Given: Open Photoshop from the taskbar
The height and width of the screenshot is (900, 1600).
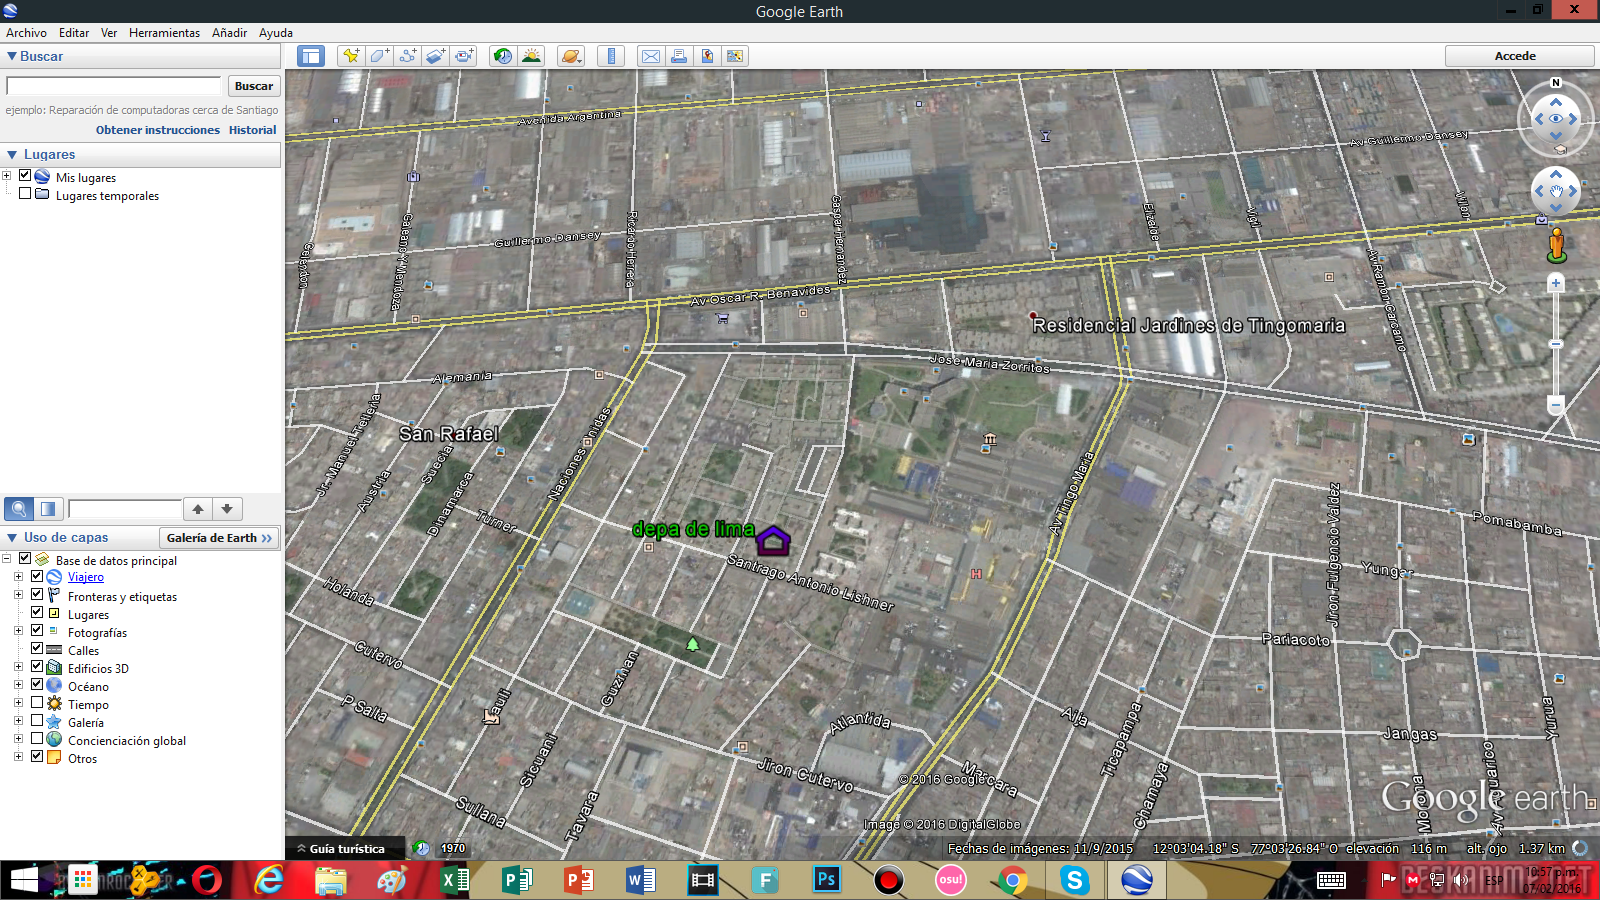Looking at the screenshot, I should 826,880.
